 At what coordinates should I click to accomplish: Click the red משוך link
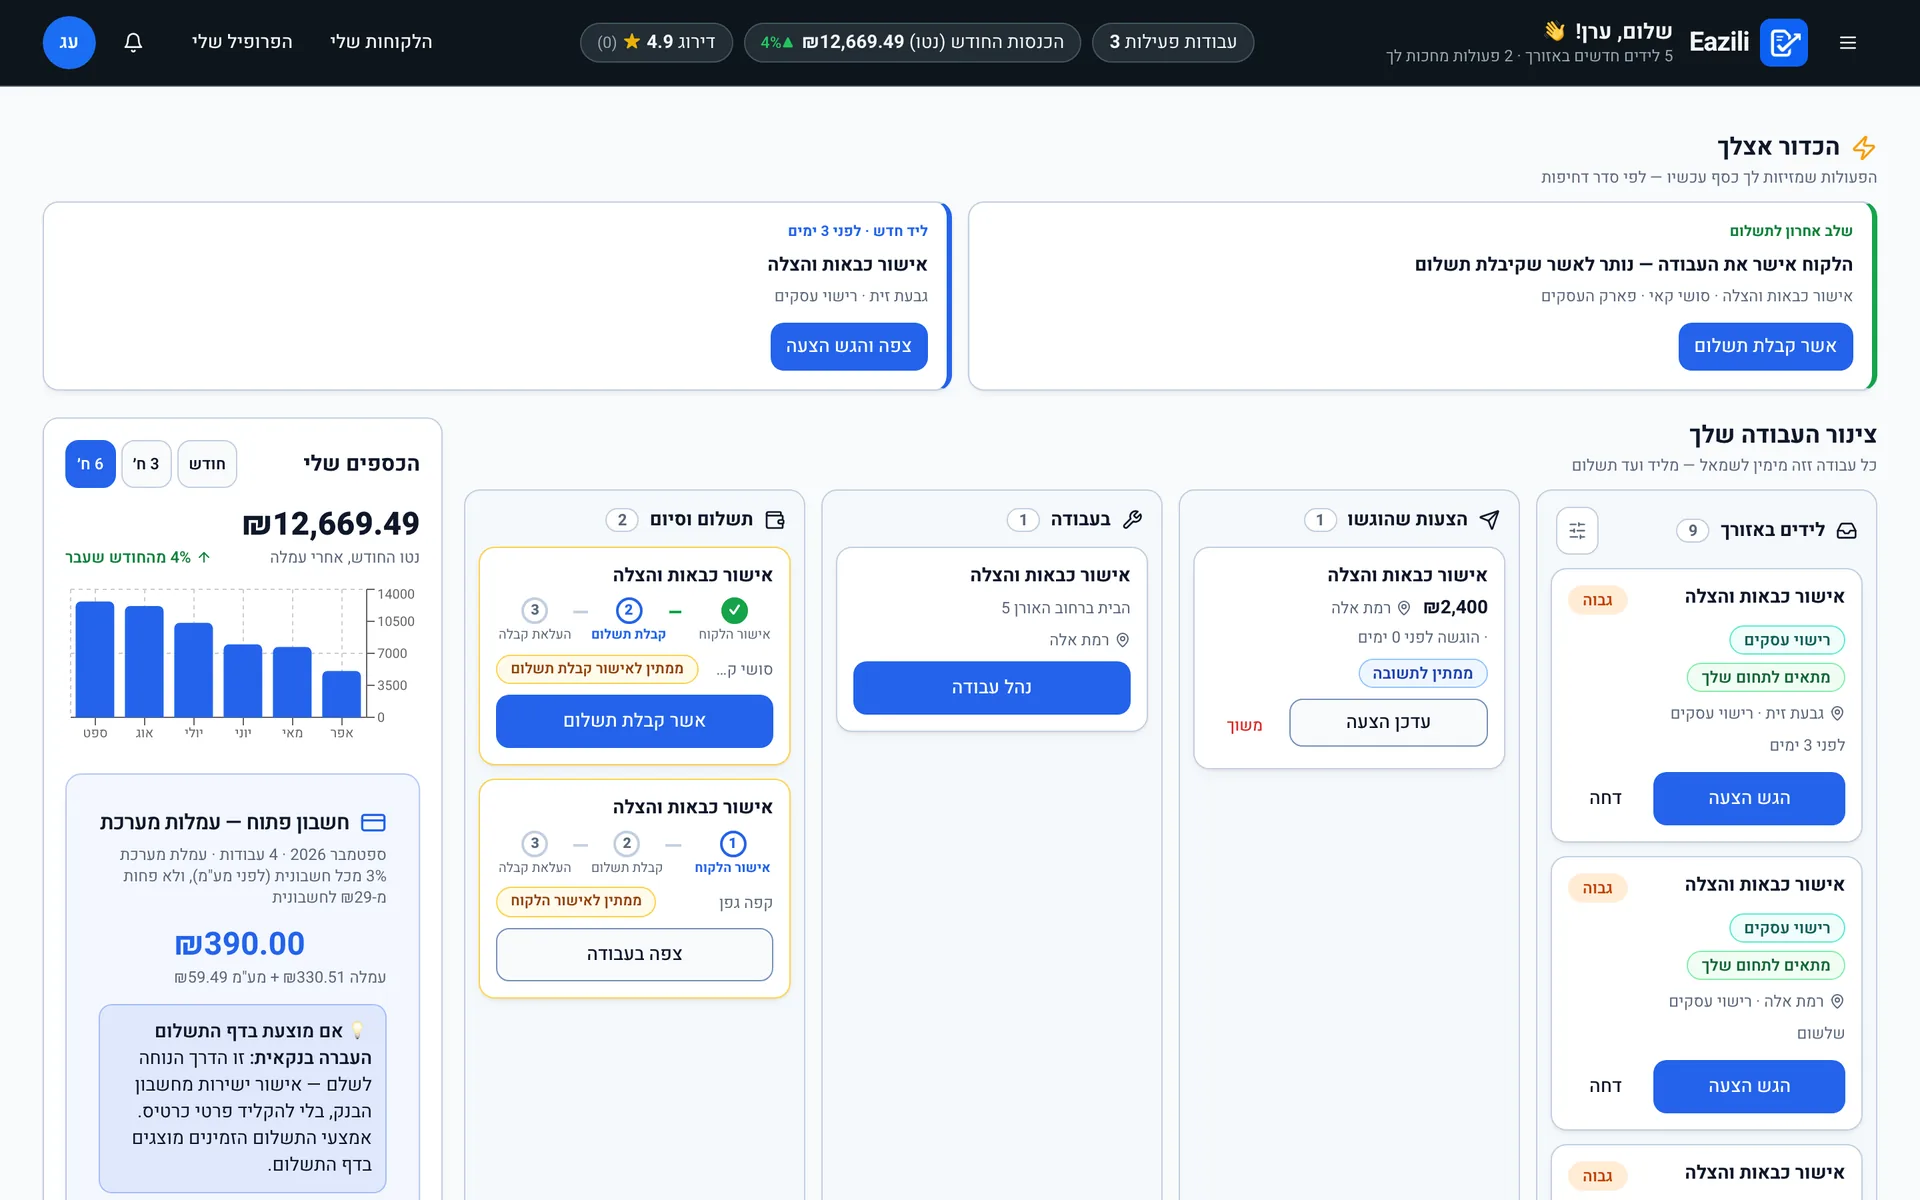1244,725
